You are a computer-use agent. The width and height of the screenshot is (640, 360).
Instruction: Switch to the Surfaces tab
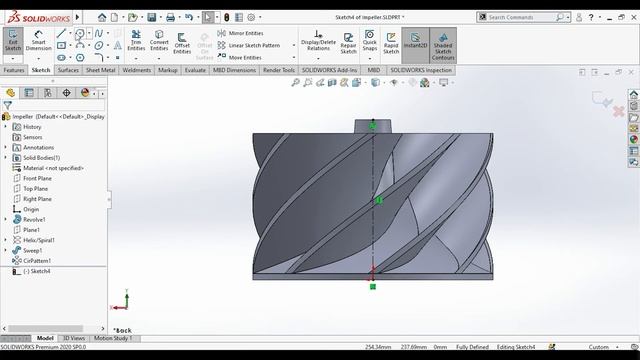68,70
